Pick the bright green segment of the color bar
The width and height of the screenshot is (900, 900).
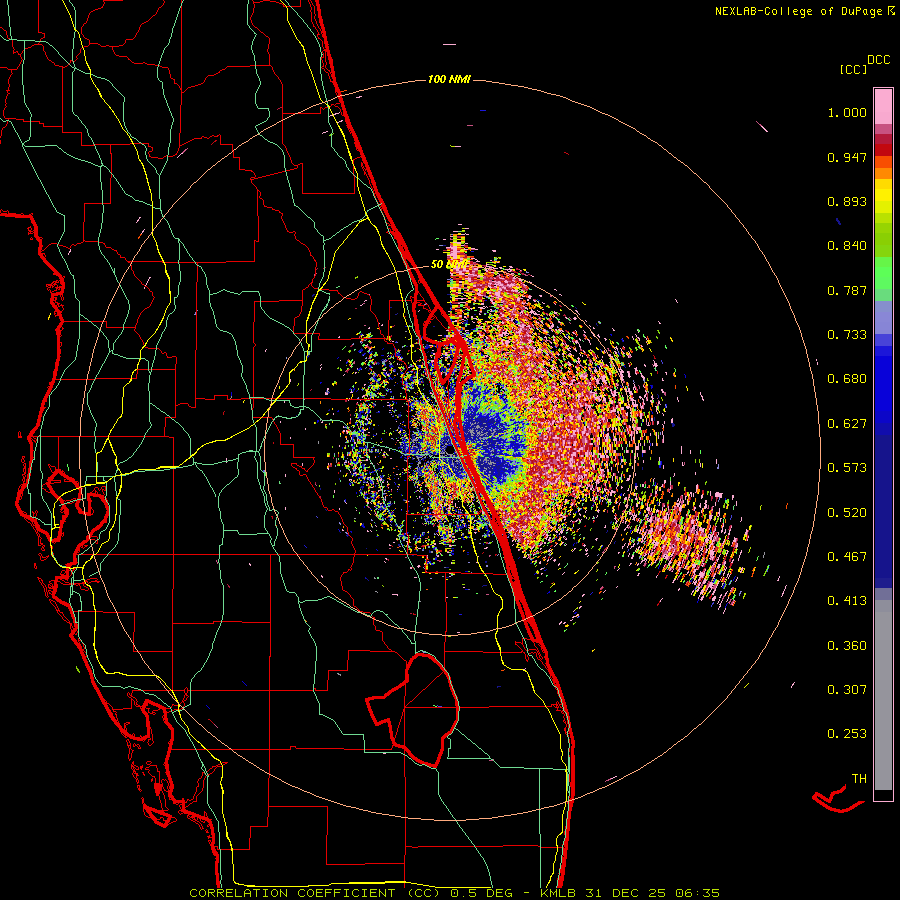883,273
